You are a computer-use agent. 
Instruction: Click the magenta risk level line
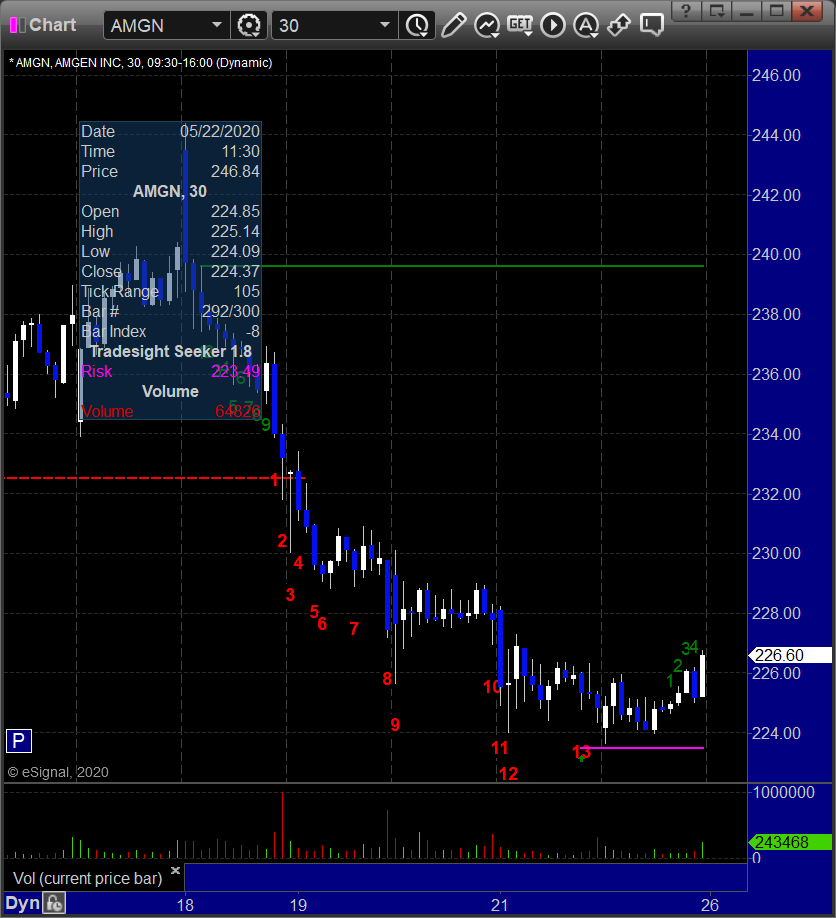(644, 748)
